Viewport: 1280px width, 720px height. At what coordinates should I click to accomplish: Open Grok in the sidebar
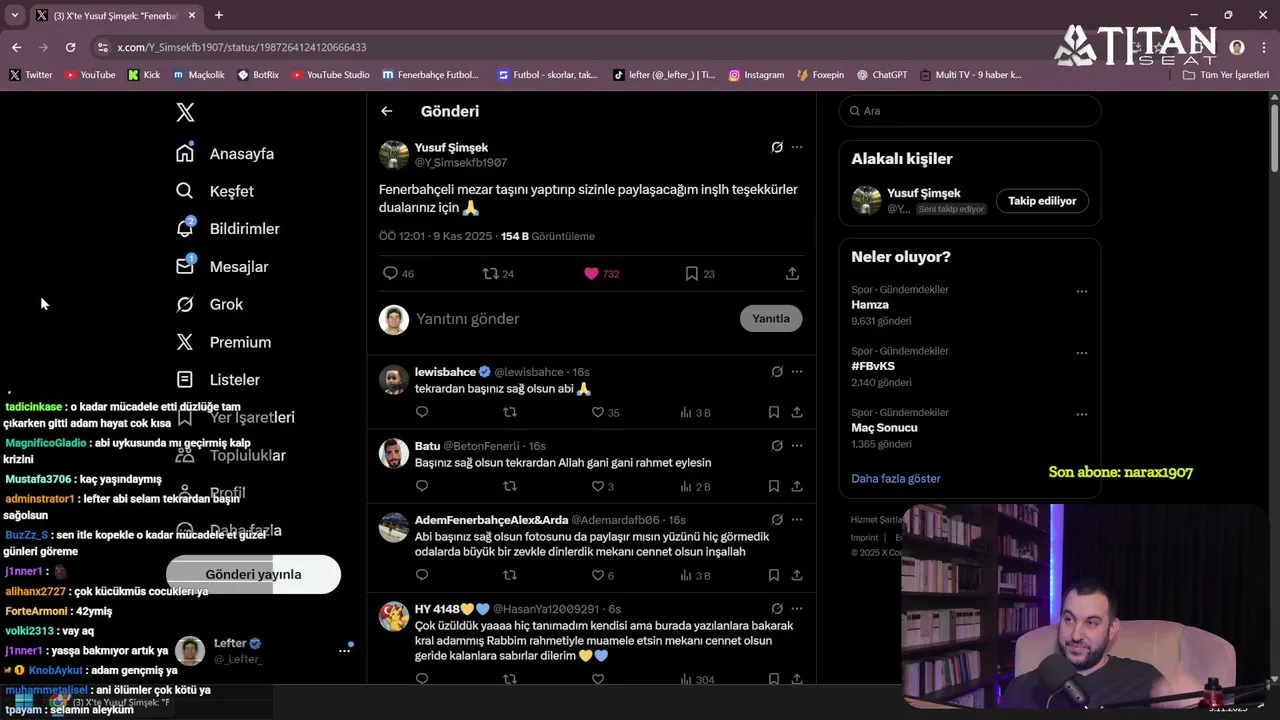click(210, 304)
